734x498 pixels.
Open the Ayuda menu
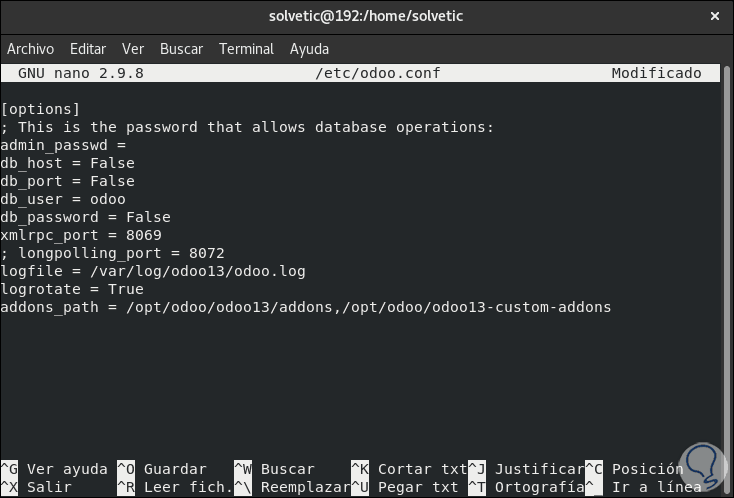(309, 49)
